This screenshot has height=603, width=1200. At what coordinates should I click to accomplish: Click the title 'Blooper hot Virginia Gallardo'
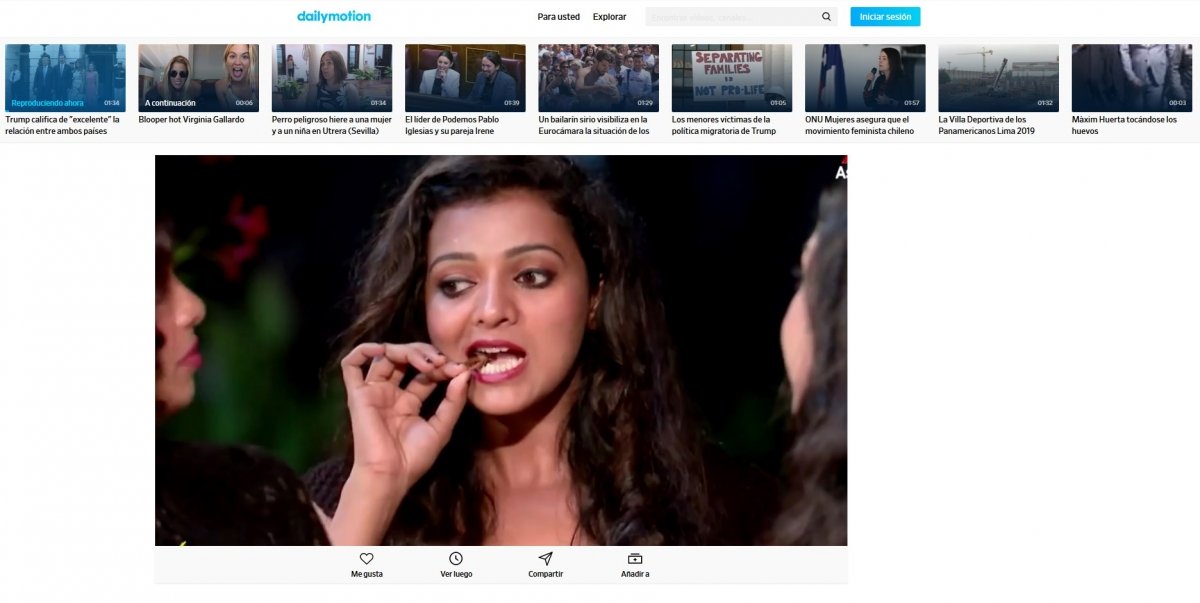point(191,120)
